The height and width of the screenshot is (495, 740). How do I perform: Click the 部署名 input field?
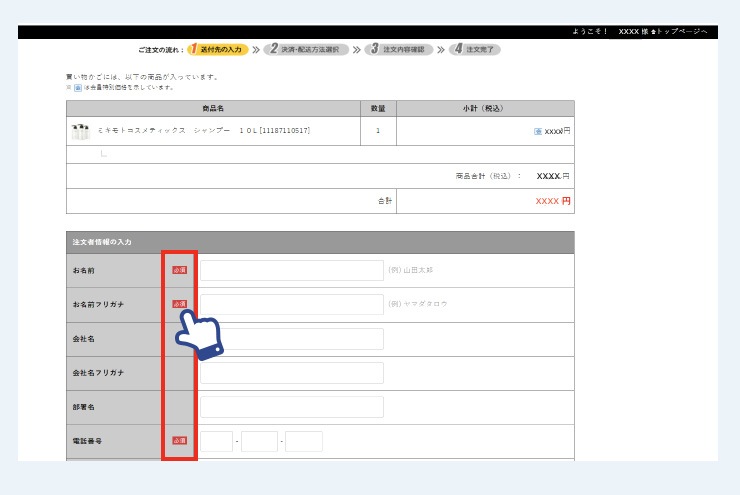(291, 407)
